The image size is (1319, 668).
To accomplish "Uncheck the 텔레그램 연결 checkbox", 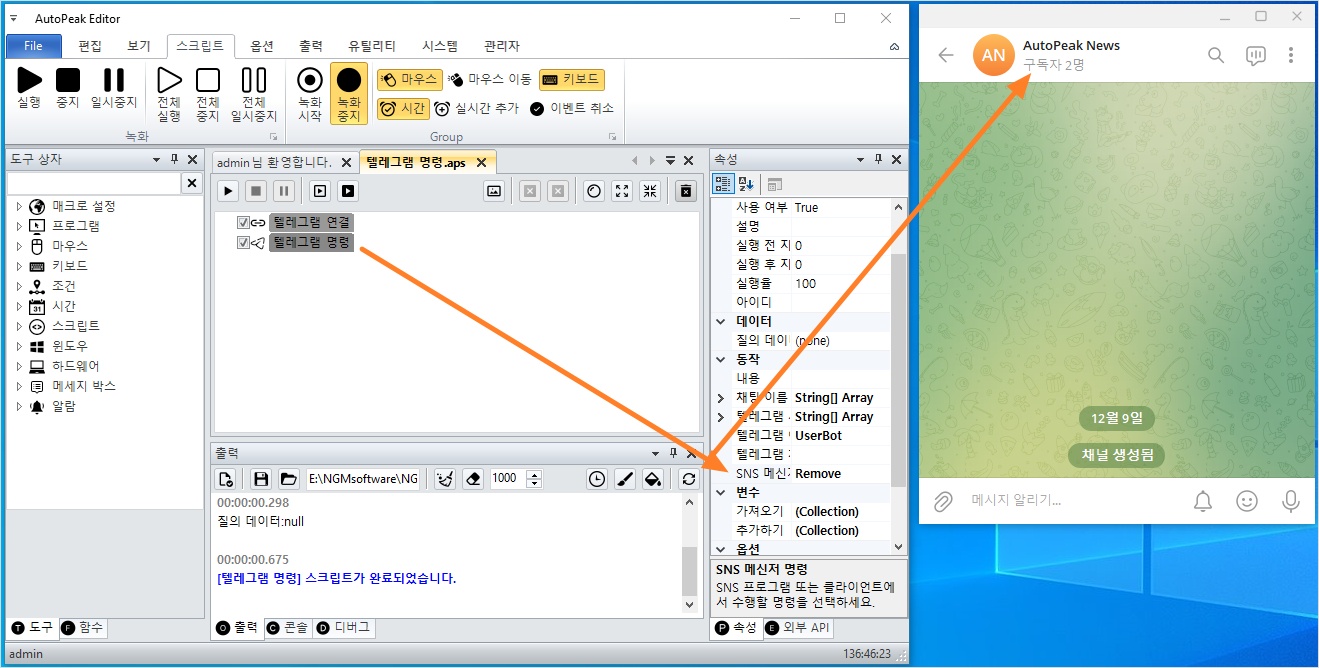I will click(243, 222).
